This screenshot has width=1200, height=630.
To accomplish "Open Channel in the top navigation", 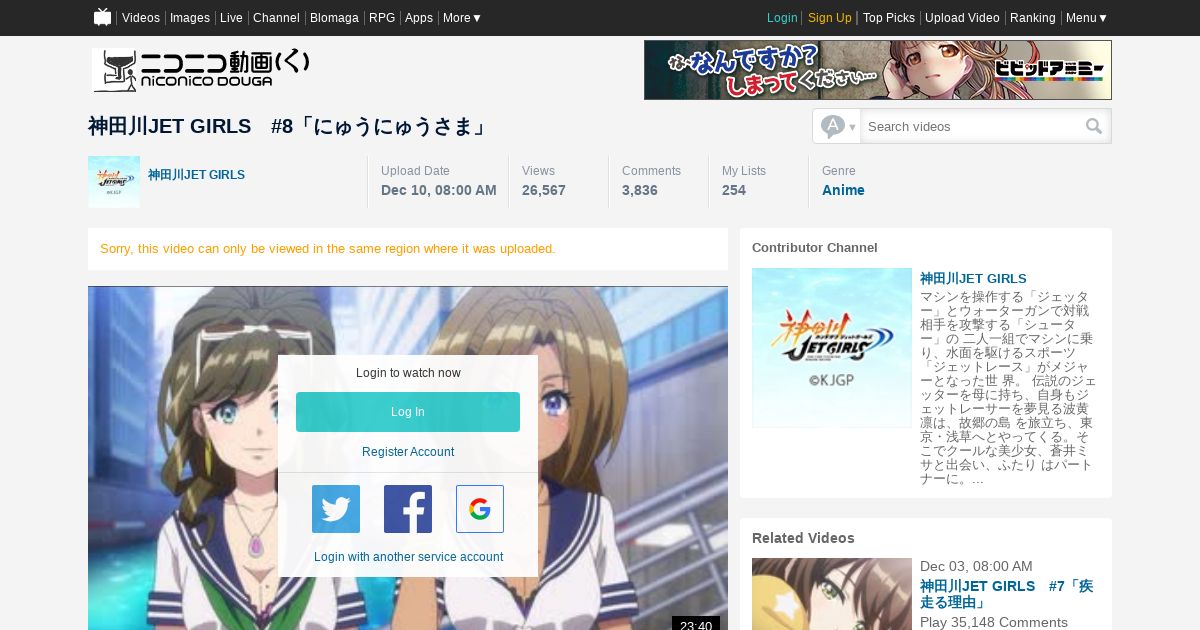I will [x=276, y=17].
